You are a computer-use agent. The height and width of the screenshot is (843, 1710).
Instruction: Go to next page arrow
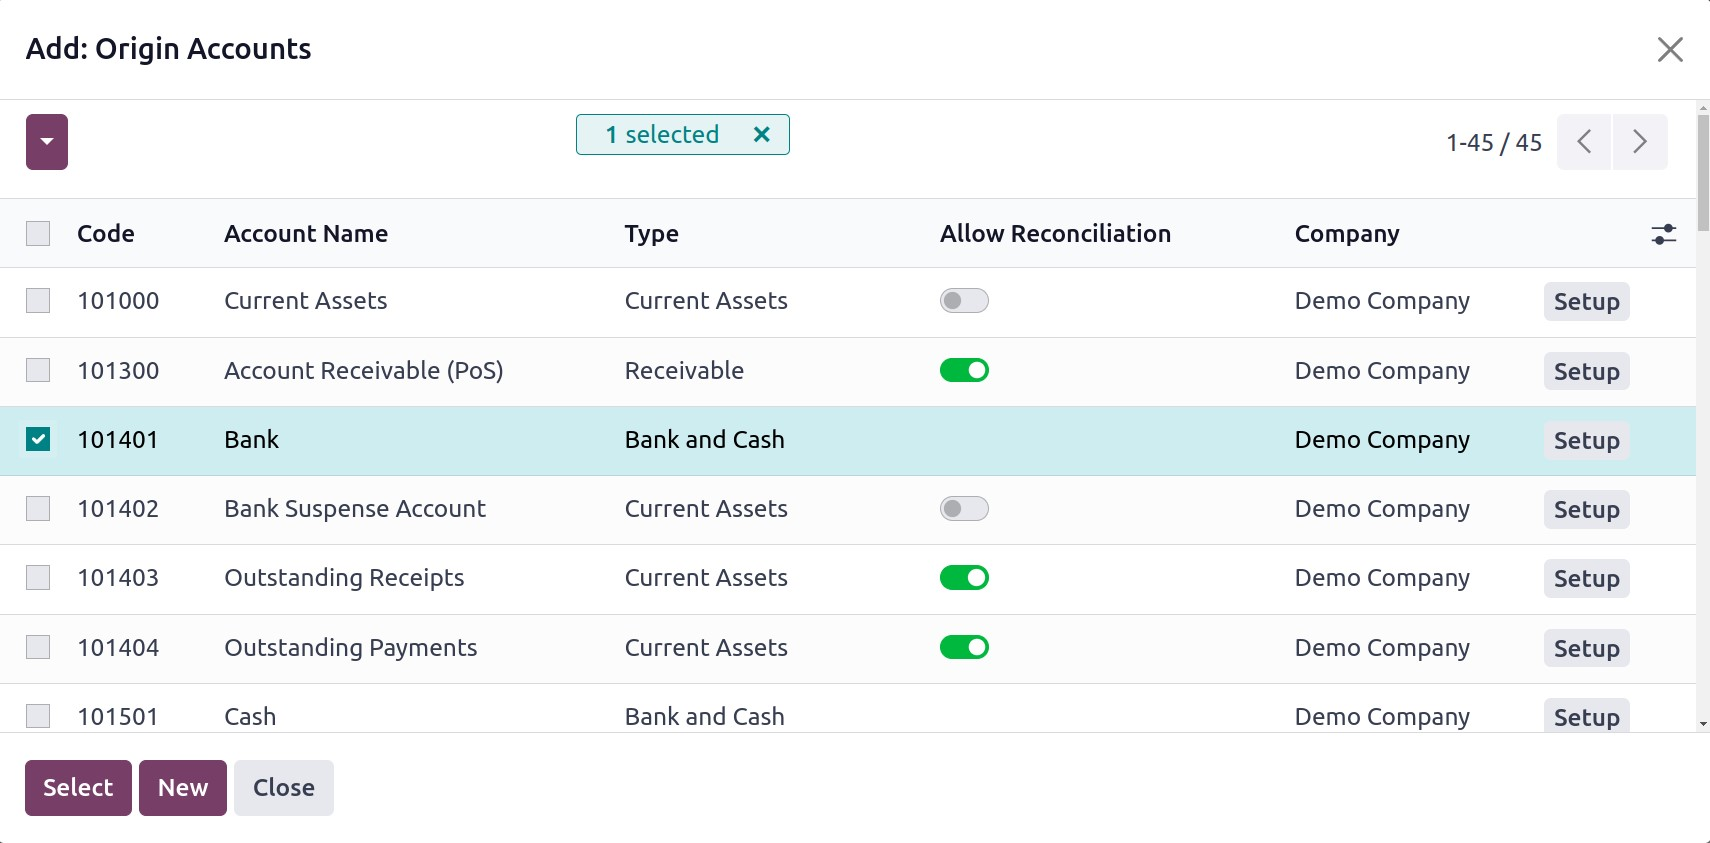pos(1639,142)
